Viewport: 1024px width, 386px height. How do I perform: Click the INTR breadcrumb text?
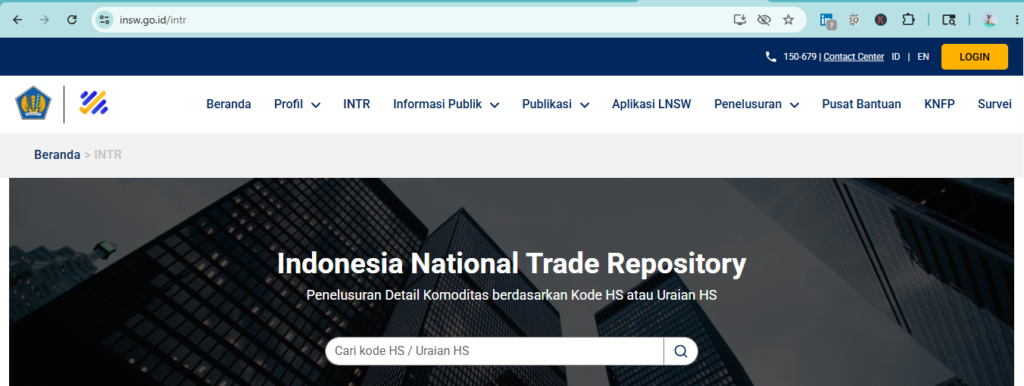pos(108,155)
